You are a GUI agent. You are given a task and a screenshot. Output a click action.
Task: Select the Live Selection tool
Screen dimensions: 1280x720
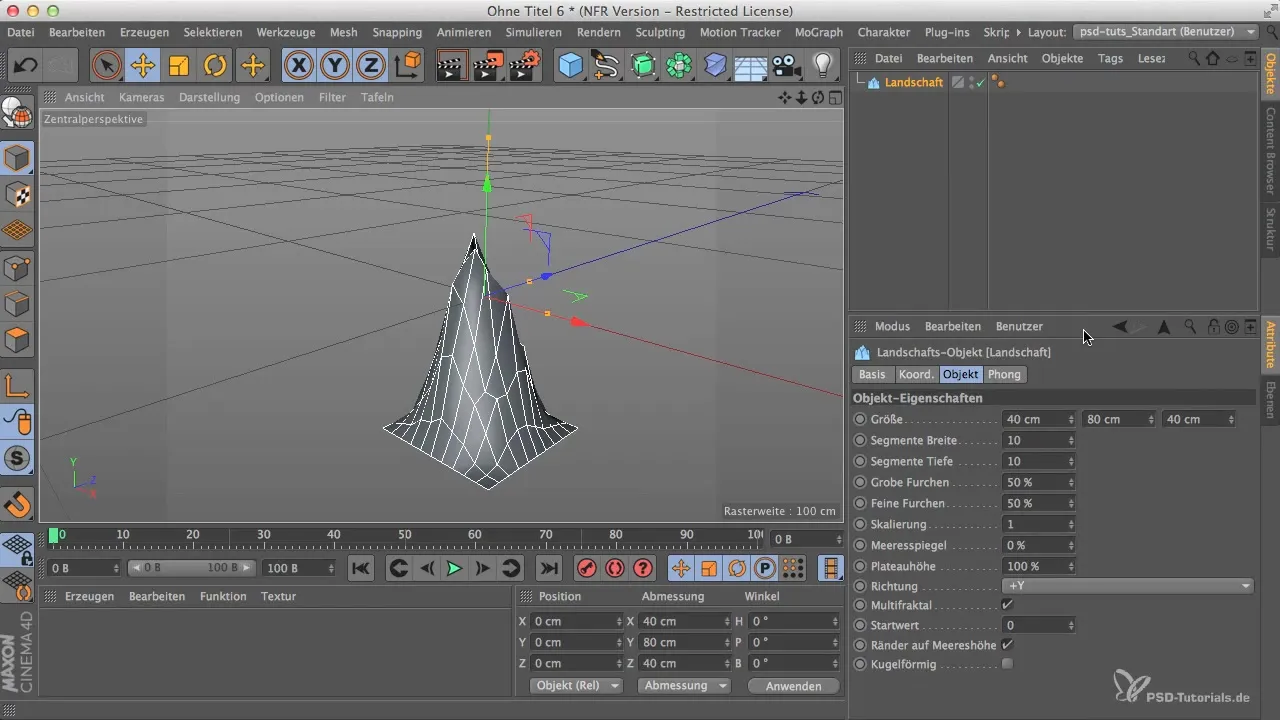pyautogui.click(x=106, y=66)
